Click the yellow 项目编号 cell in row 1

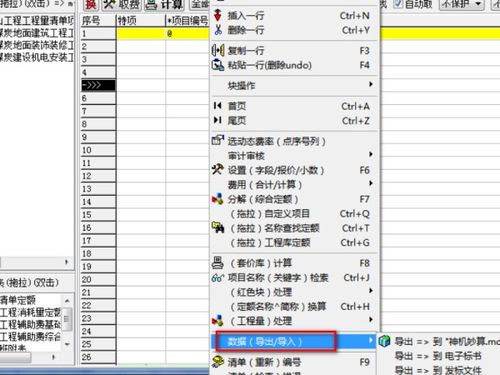[188, 34]
